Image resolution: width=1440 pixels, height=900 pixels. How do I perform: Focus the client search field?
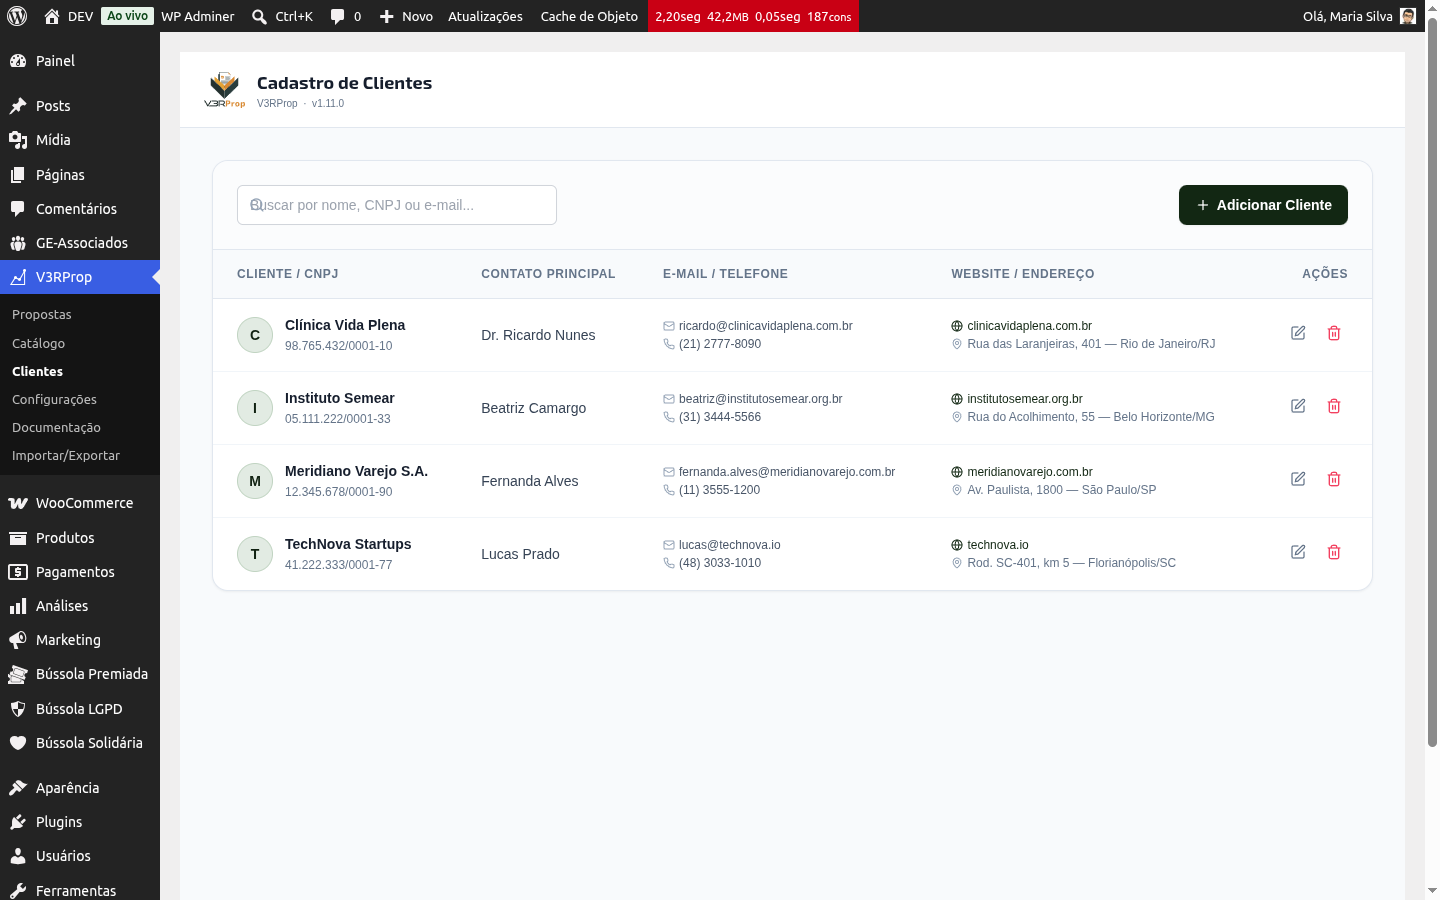point(397,205)
